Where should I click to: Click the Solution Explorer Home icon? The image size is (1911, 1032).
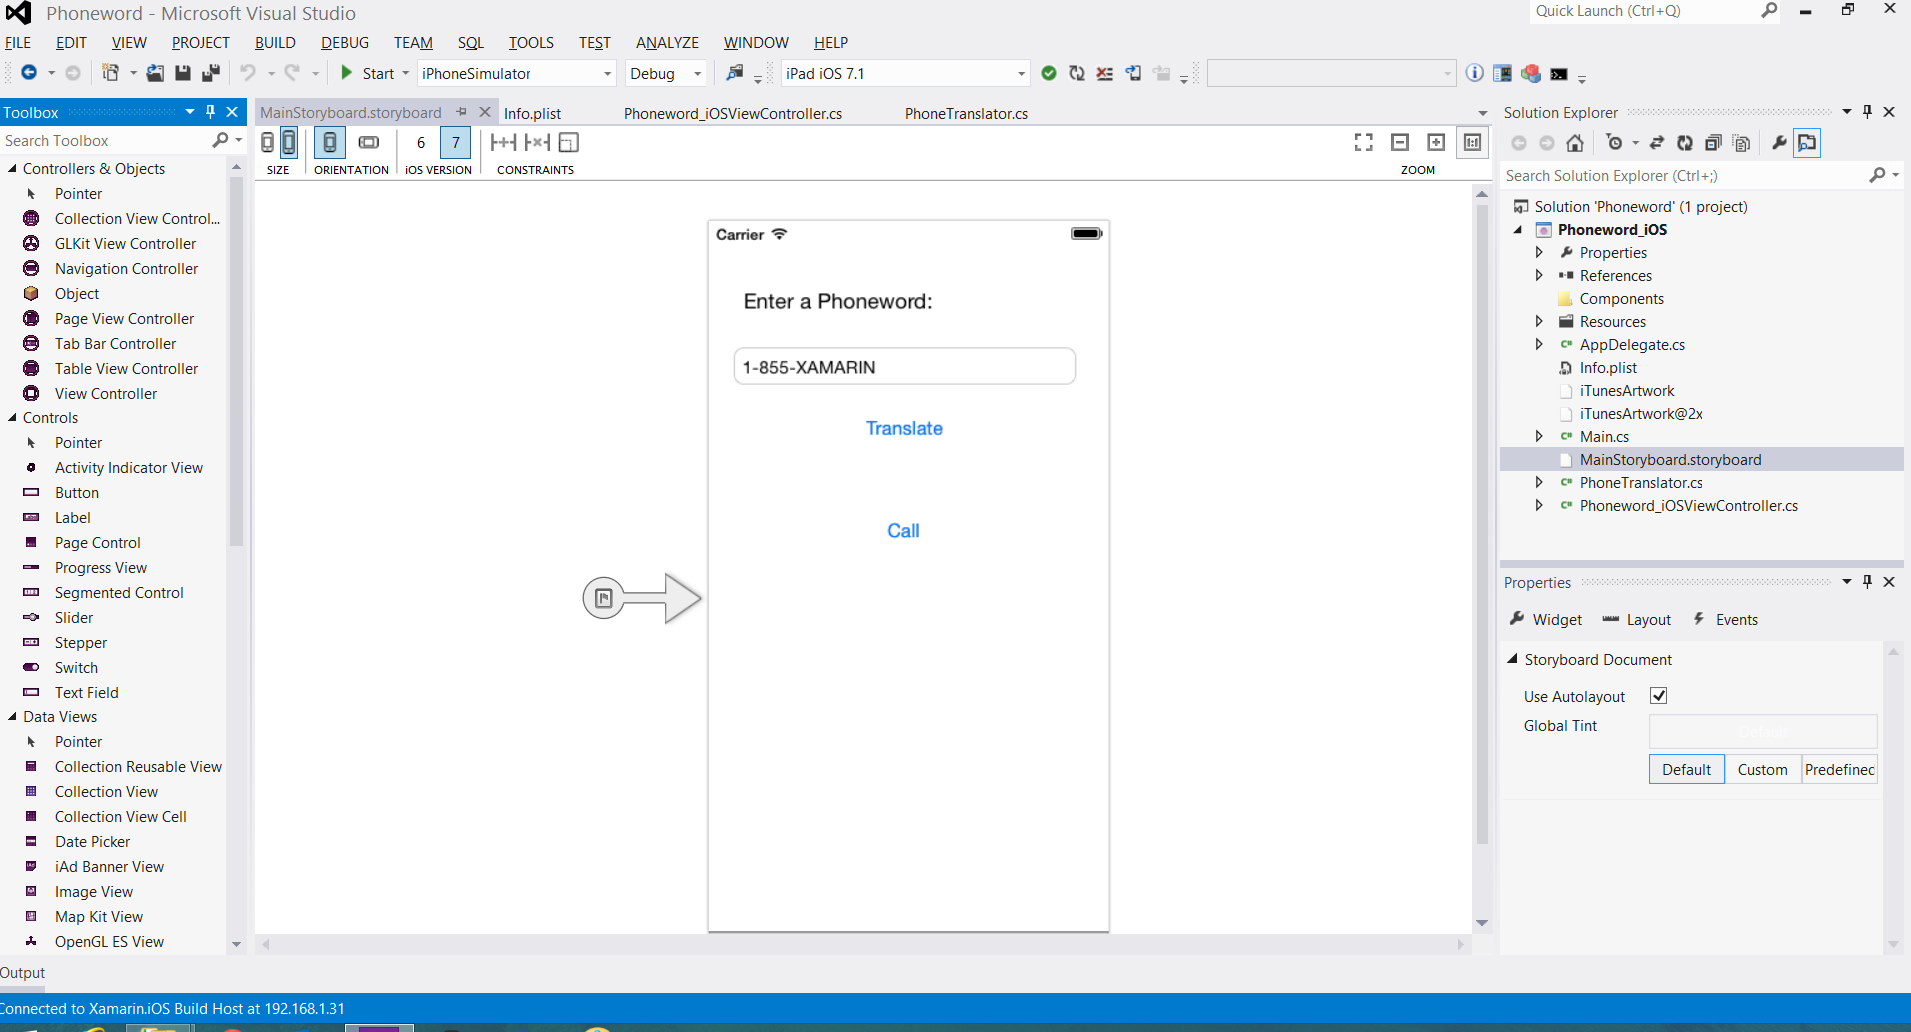click(x=1575, y=143)
